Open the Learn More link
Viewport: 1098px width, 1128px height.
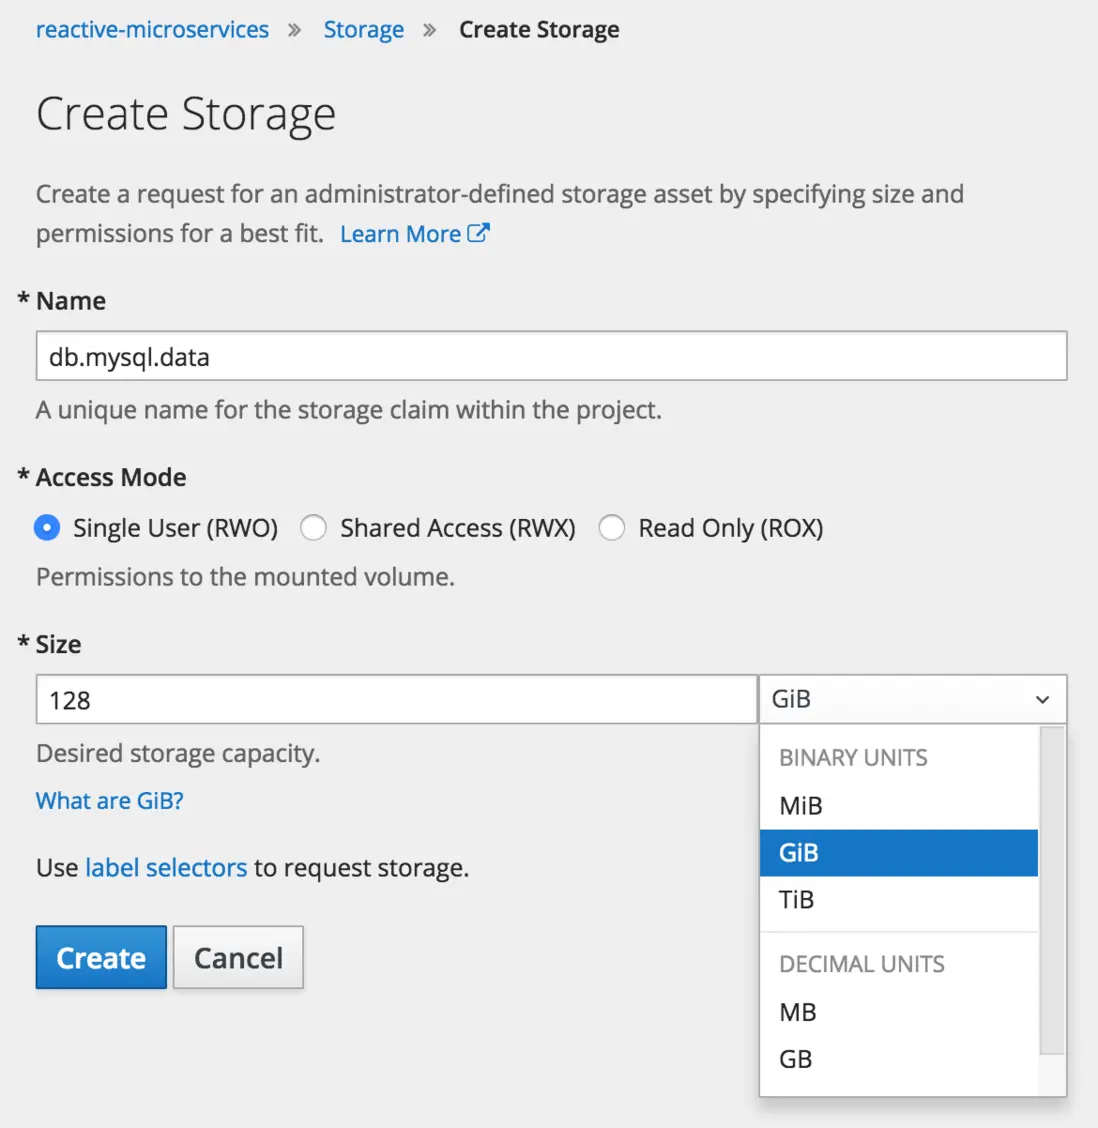click(x=400, y=234)
